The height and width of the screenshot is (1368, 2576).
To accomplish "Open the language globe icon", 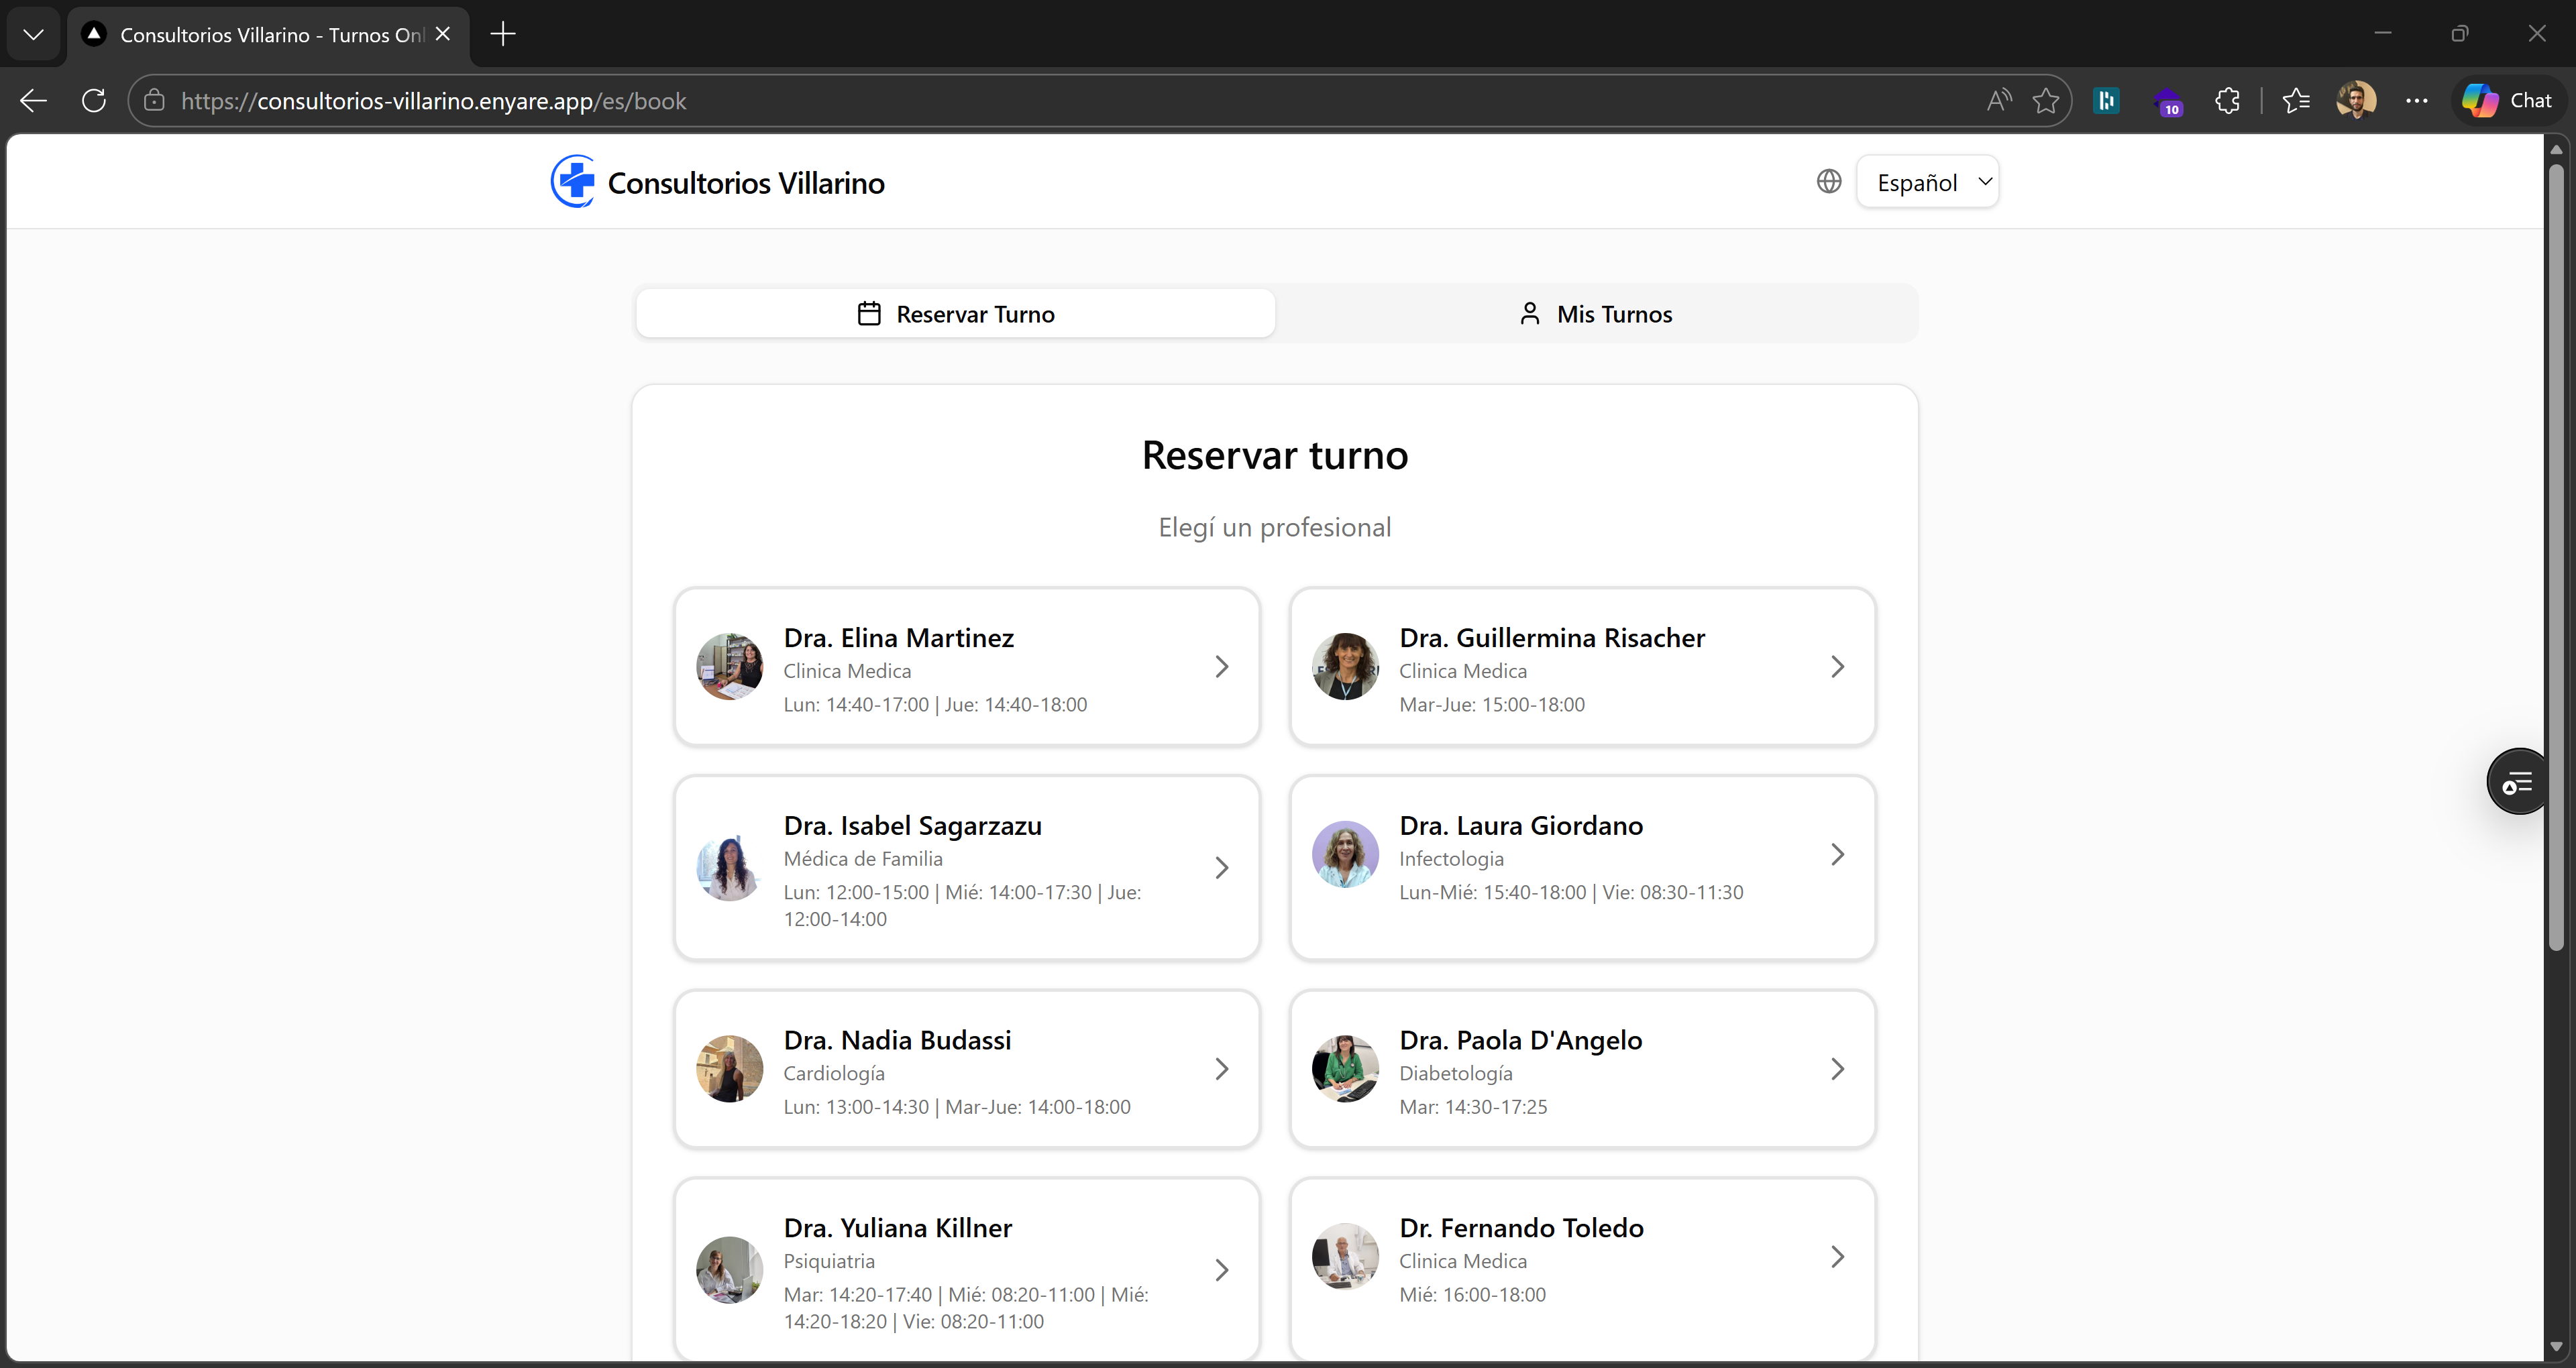I will point(1828,181).
